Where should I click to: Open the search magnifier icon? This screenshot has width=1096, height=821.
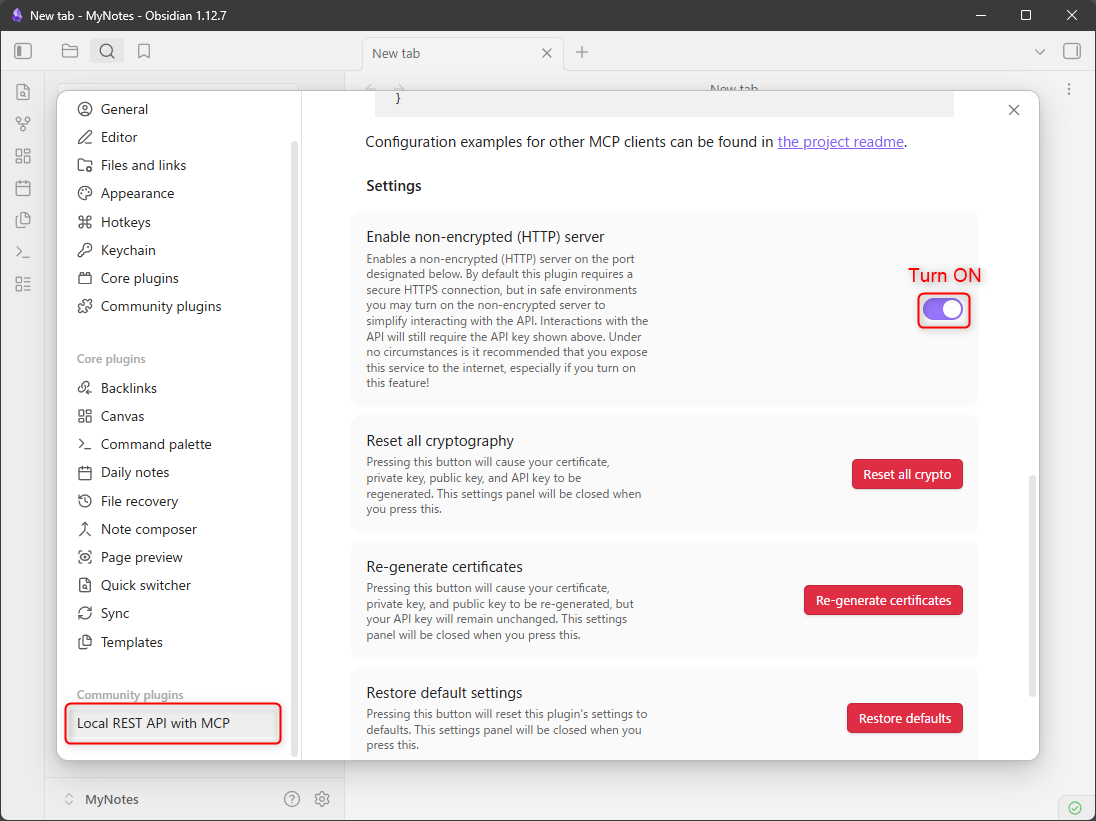[107, 51]
